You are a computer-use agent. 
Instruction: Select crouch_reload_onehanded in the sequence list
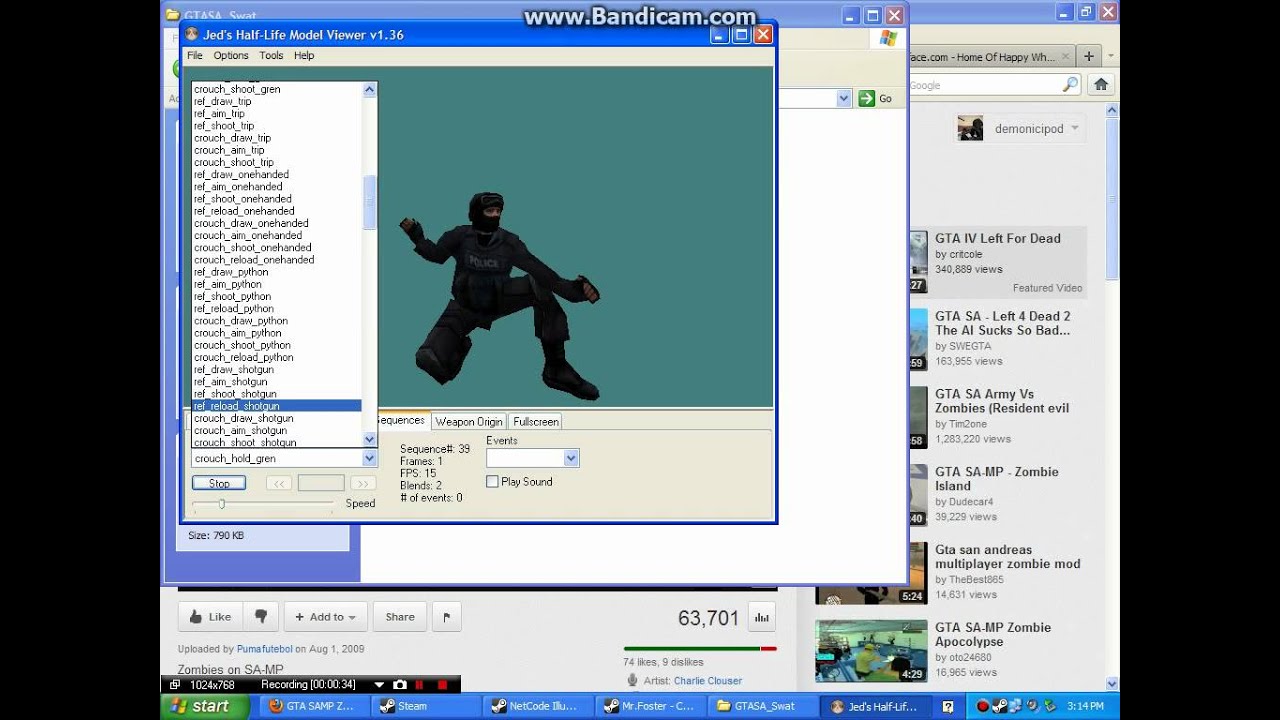click(276, 260)
